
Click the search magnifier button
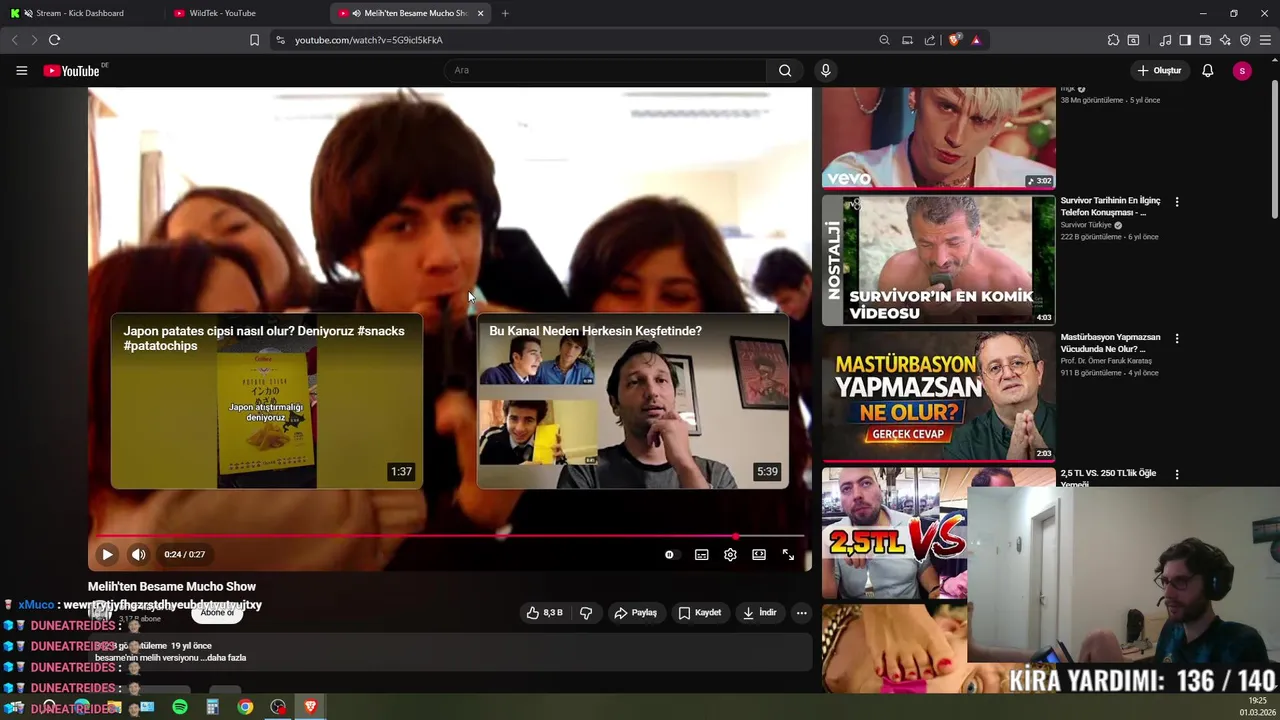click(785, 70)
